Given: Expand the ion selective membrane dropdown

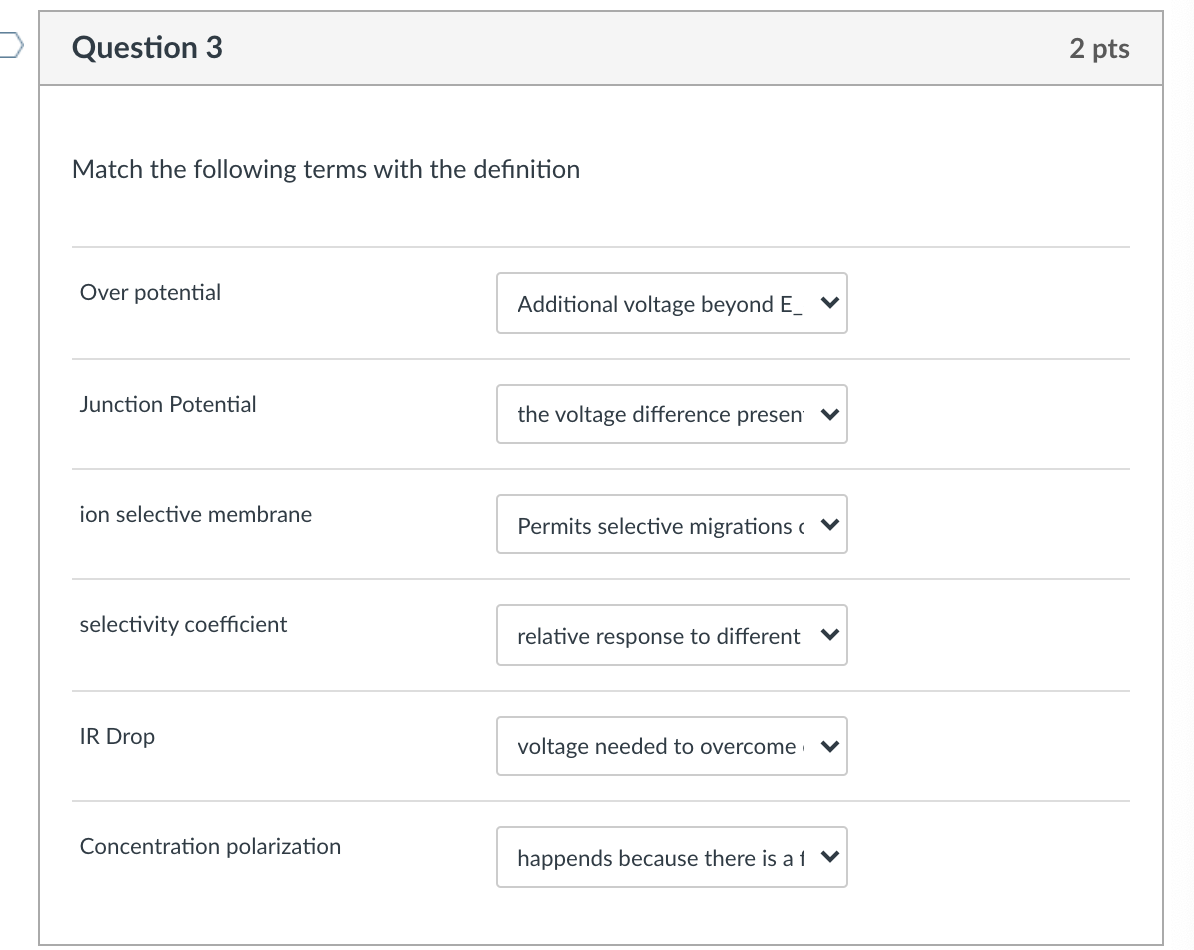Looking at the screenshot, I should (672, 524).
